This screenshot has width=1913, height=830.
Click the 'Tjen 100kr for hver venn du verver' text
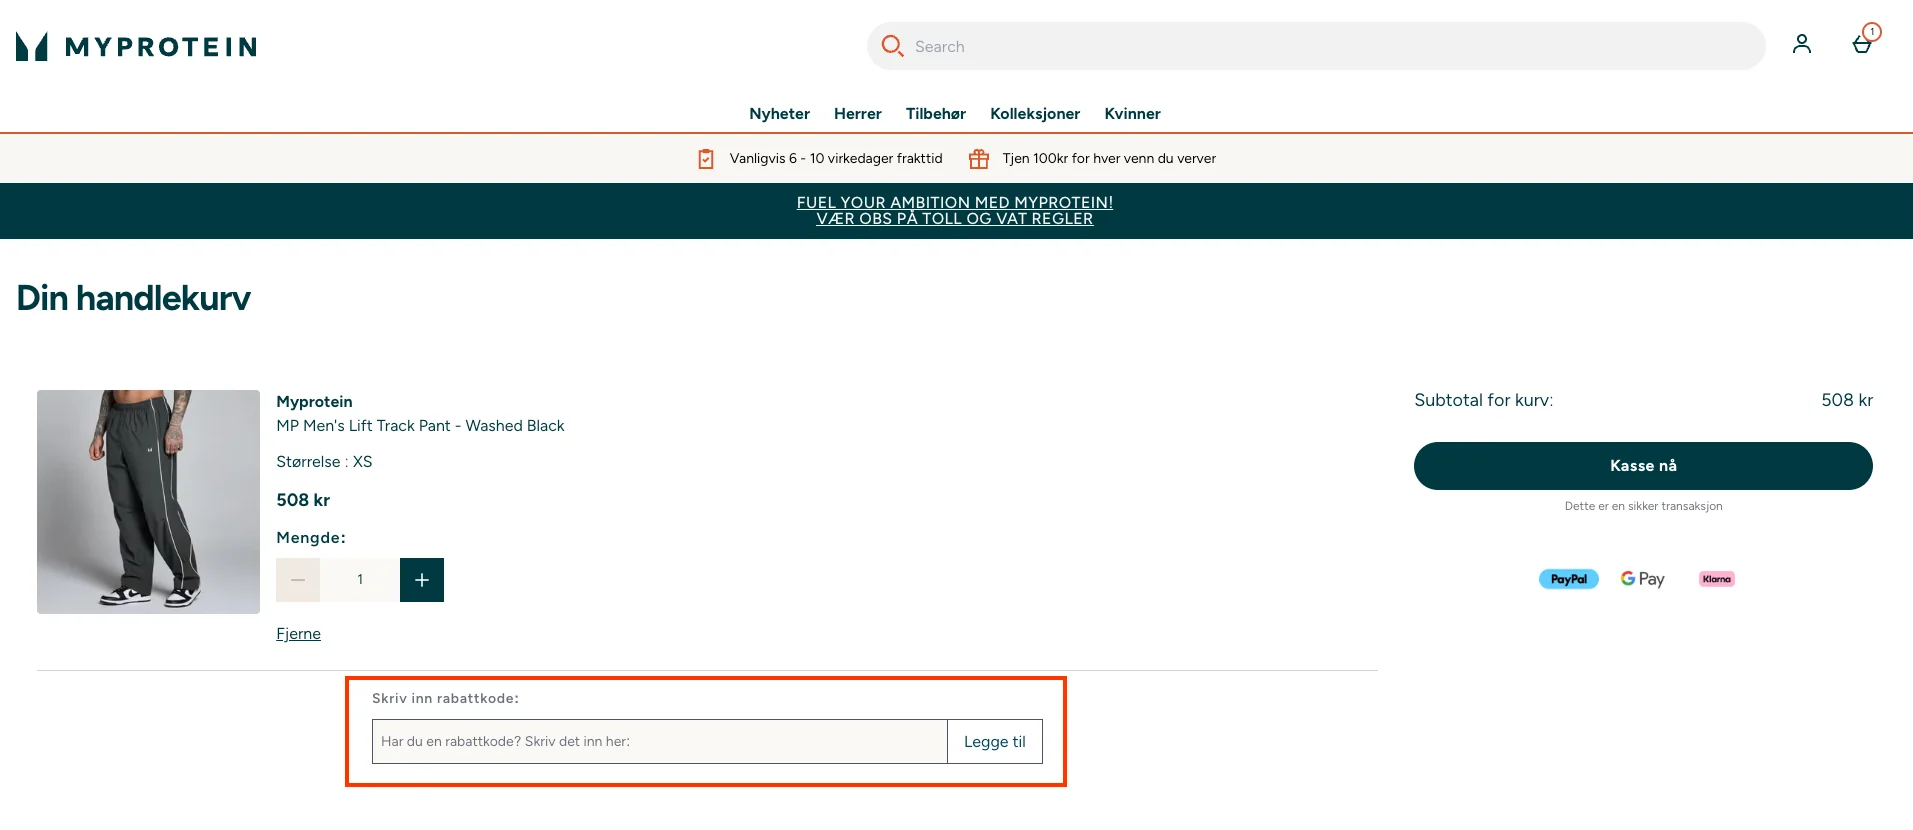(1109, 159)
